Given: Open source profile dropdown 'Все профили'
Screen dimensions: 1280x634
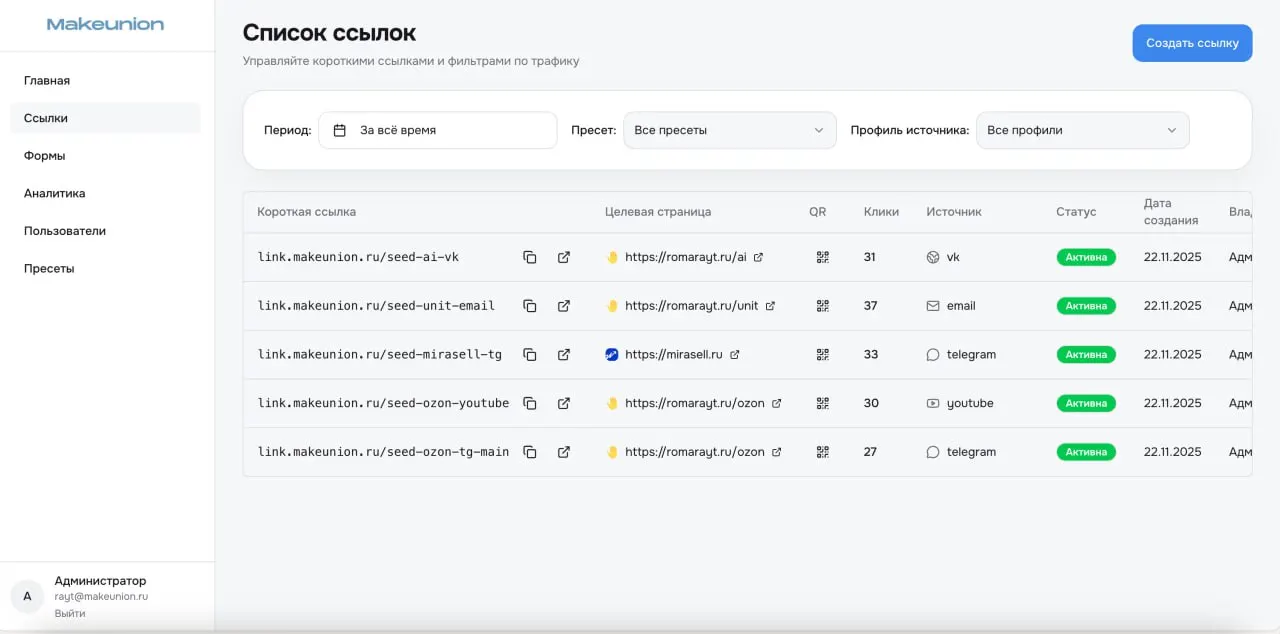Looking at the screenshot, I should point(1083,130).
